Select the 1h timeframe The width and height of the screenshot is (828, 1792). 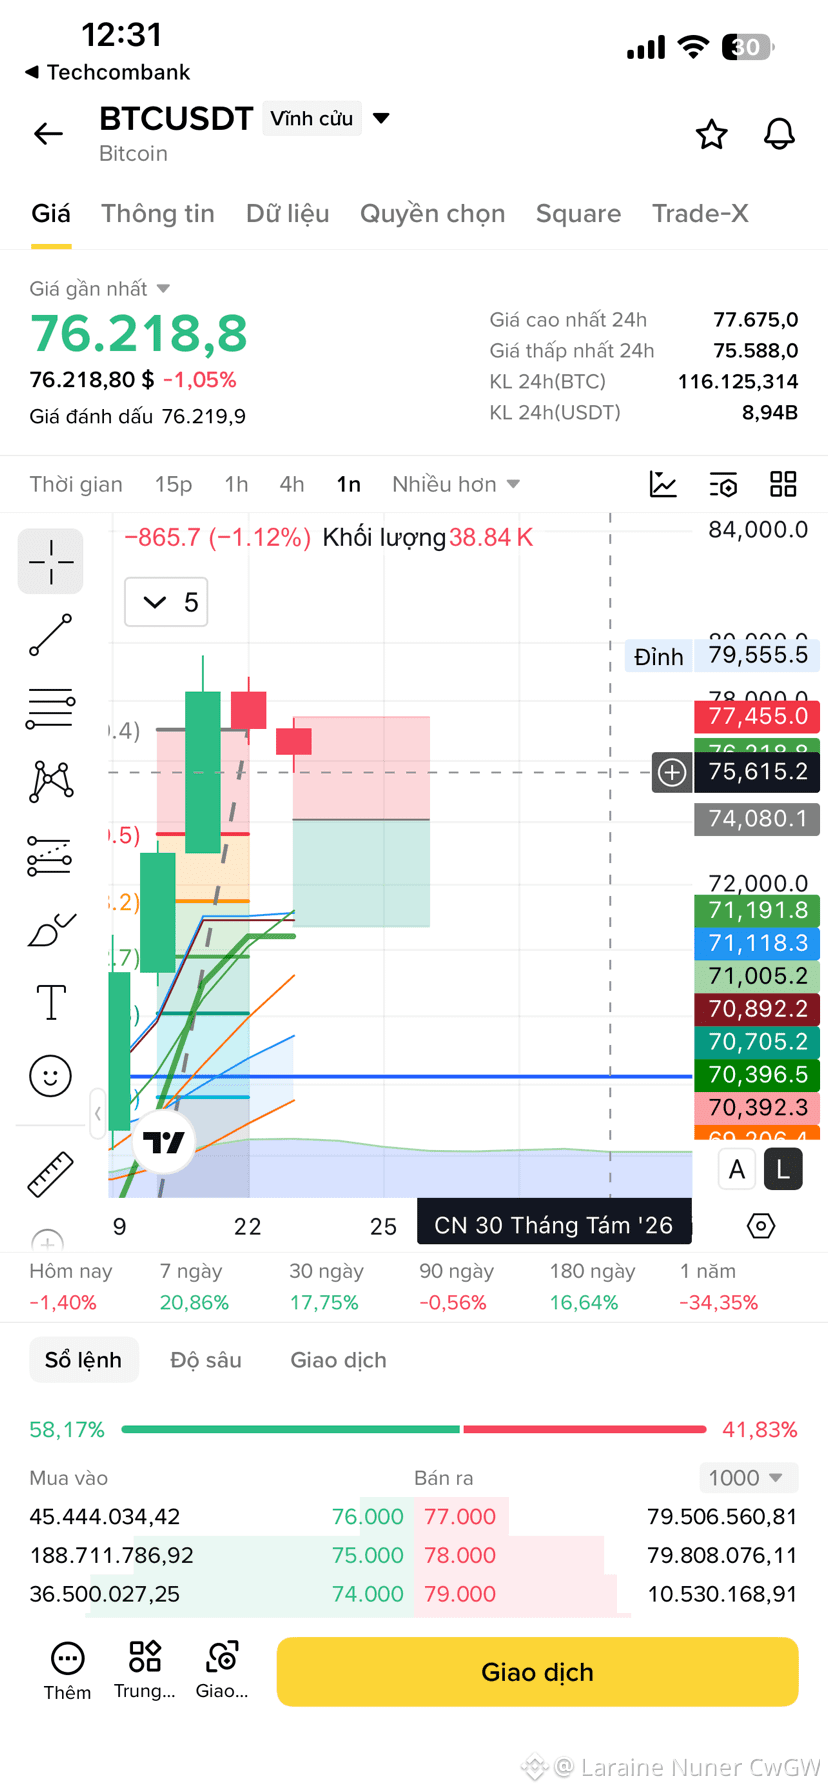point(236,484)
